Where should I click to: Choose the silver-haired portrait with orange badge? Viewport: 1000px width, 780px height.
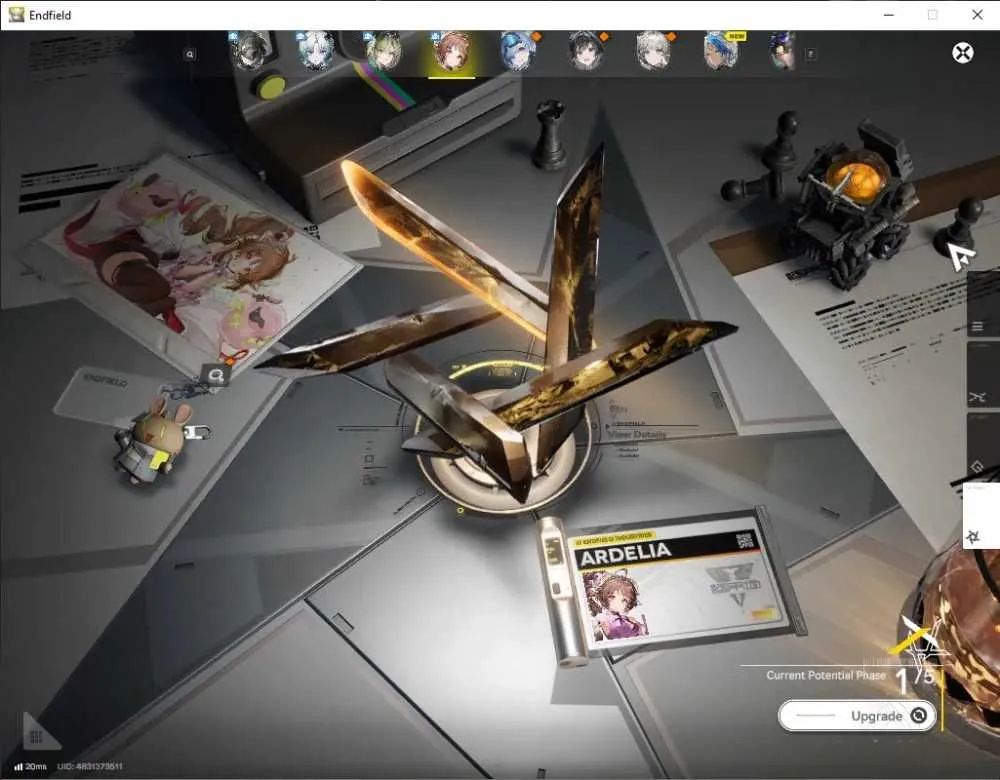coord(654,50)
